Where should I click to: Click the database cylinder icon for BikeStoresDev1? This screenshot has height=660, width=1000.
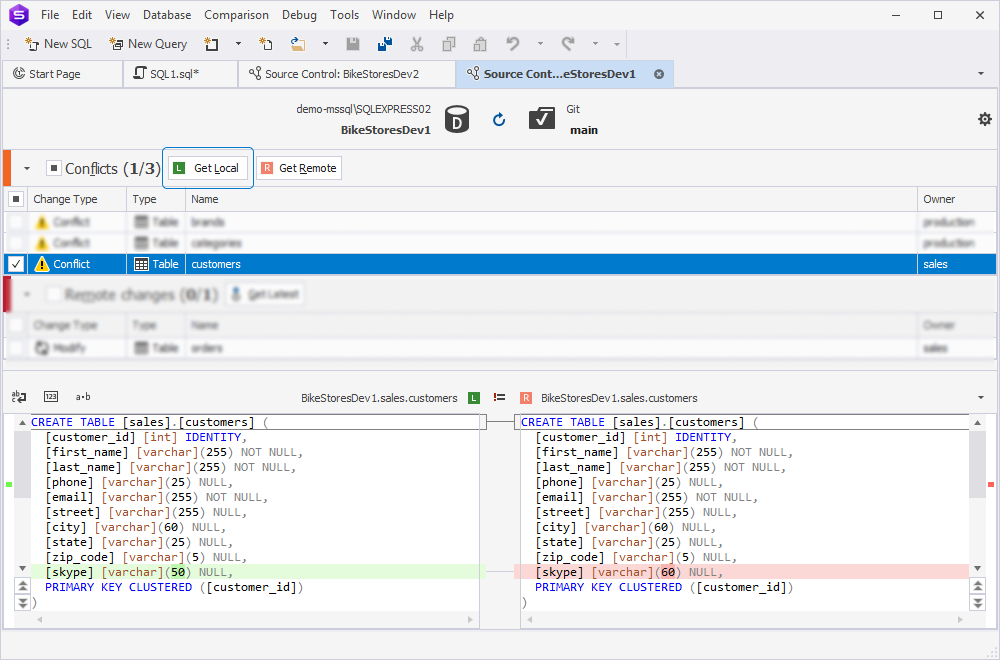pyautogui.click(x=457, y=119)
